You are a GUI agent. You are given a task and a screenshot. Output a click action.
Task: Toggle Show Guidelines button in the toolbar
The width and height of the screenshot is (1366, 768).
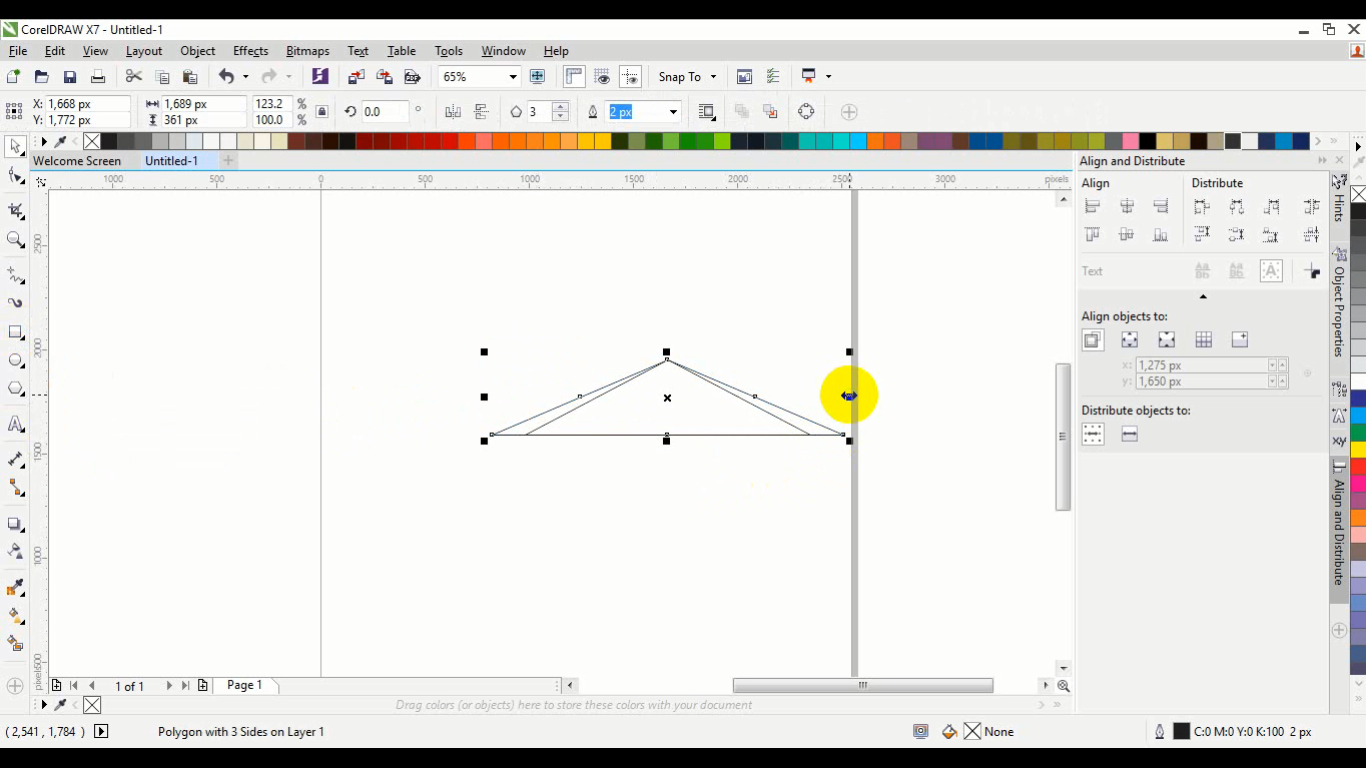point(630,77)
